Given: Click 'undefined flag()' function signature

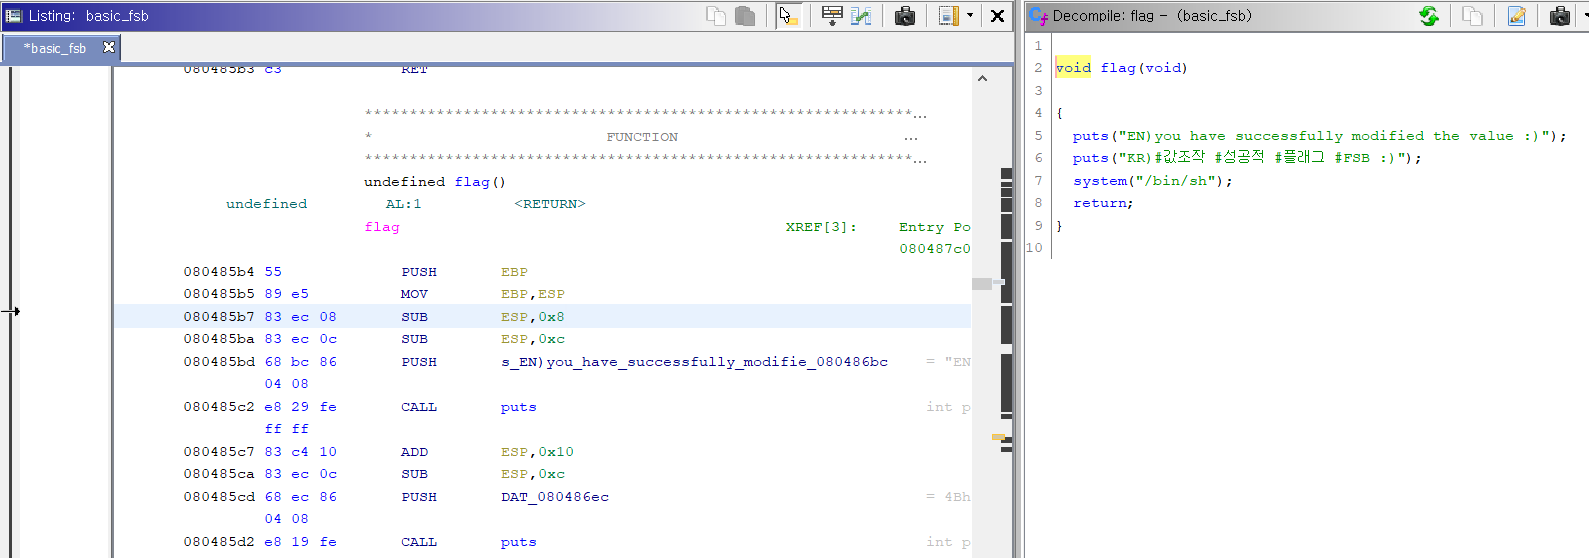Looking at the screenshot, I should pyautogui.click(x=435, y=182).
